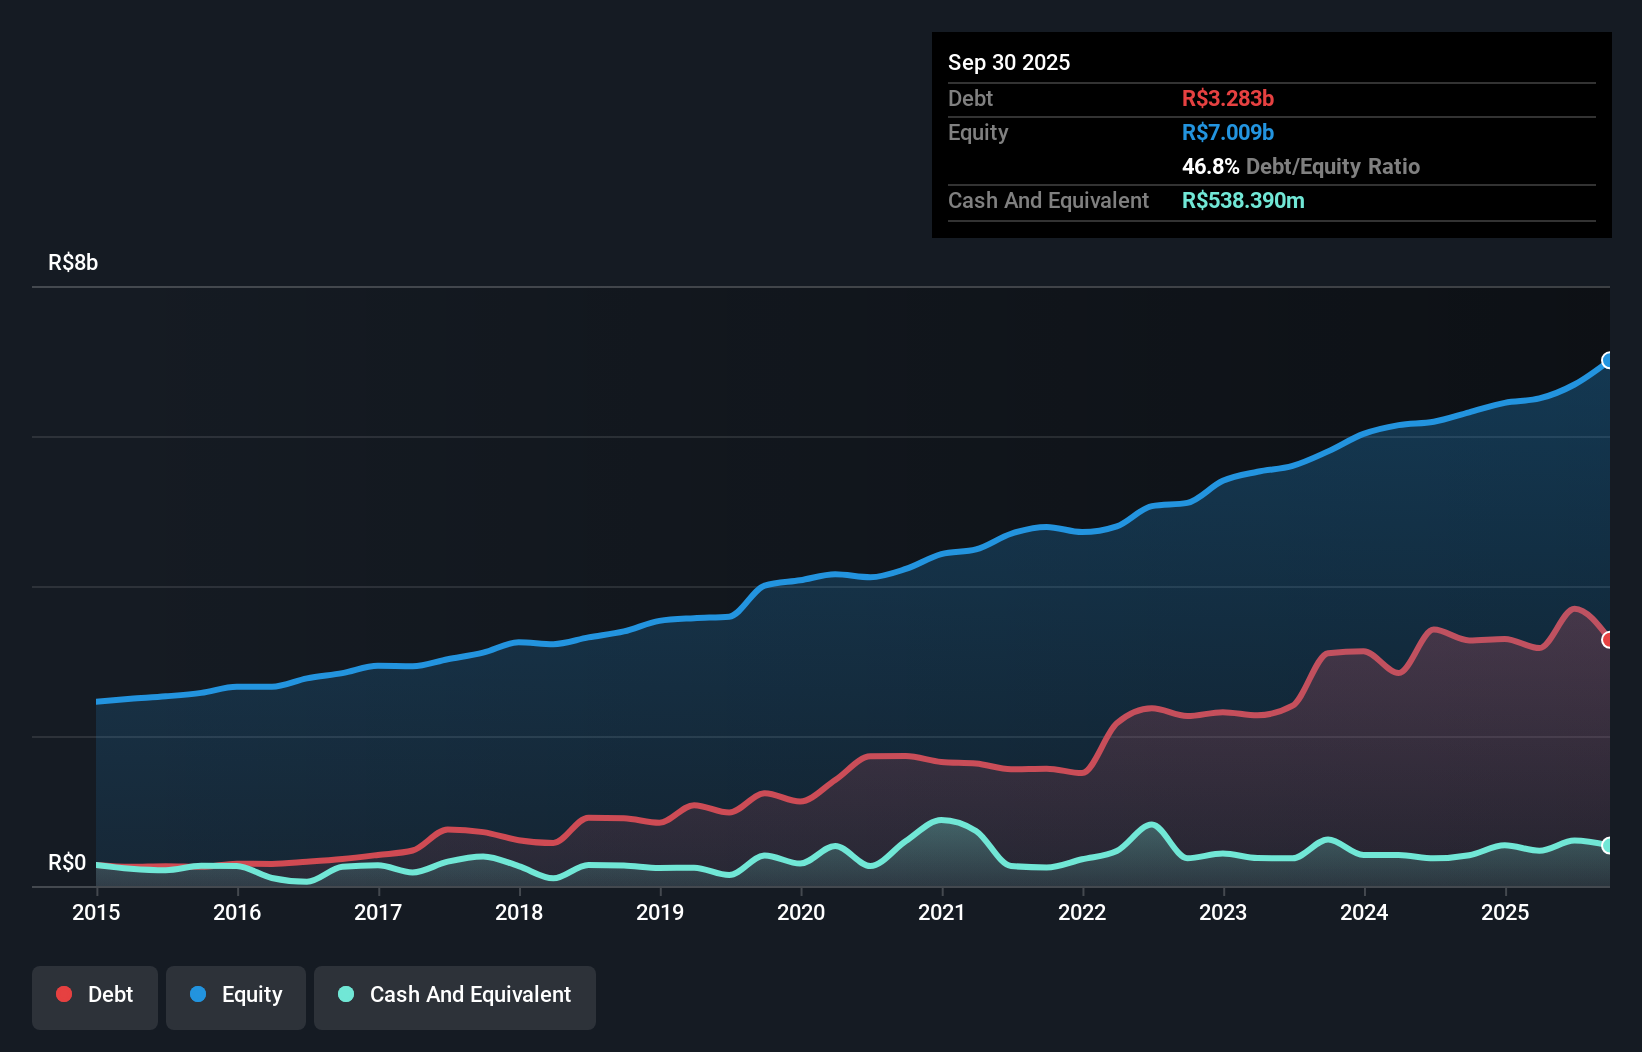Toggle the Debt series visibility
Viewport: 1642px width, 1052px height.
tap(95, 994)
